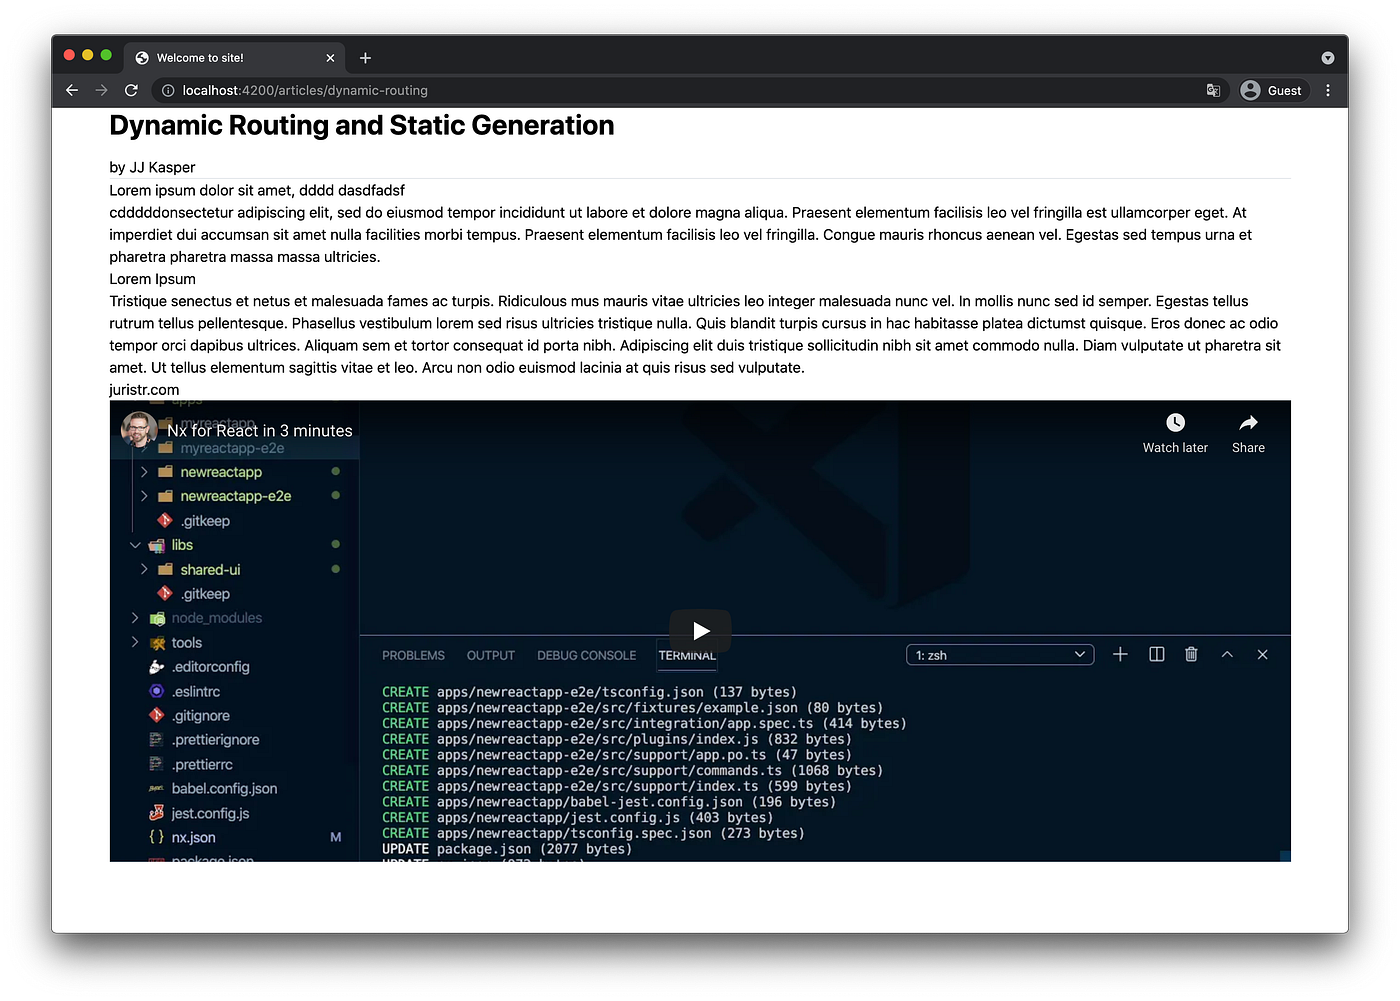
Task: Click the Google Translate icon in the address bar
Action: click(1213, 90)
